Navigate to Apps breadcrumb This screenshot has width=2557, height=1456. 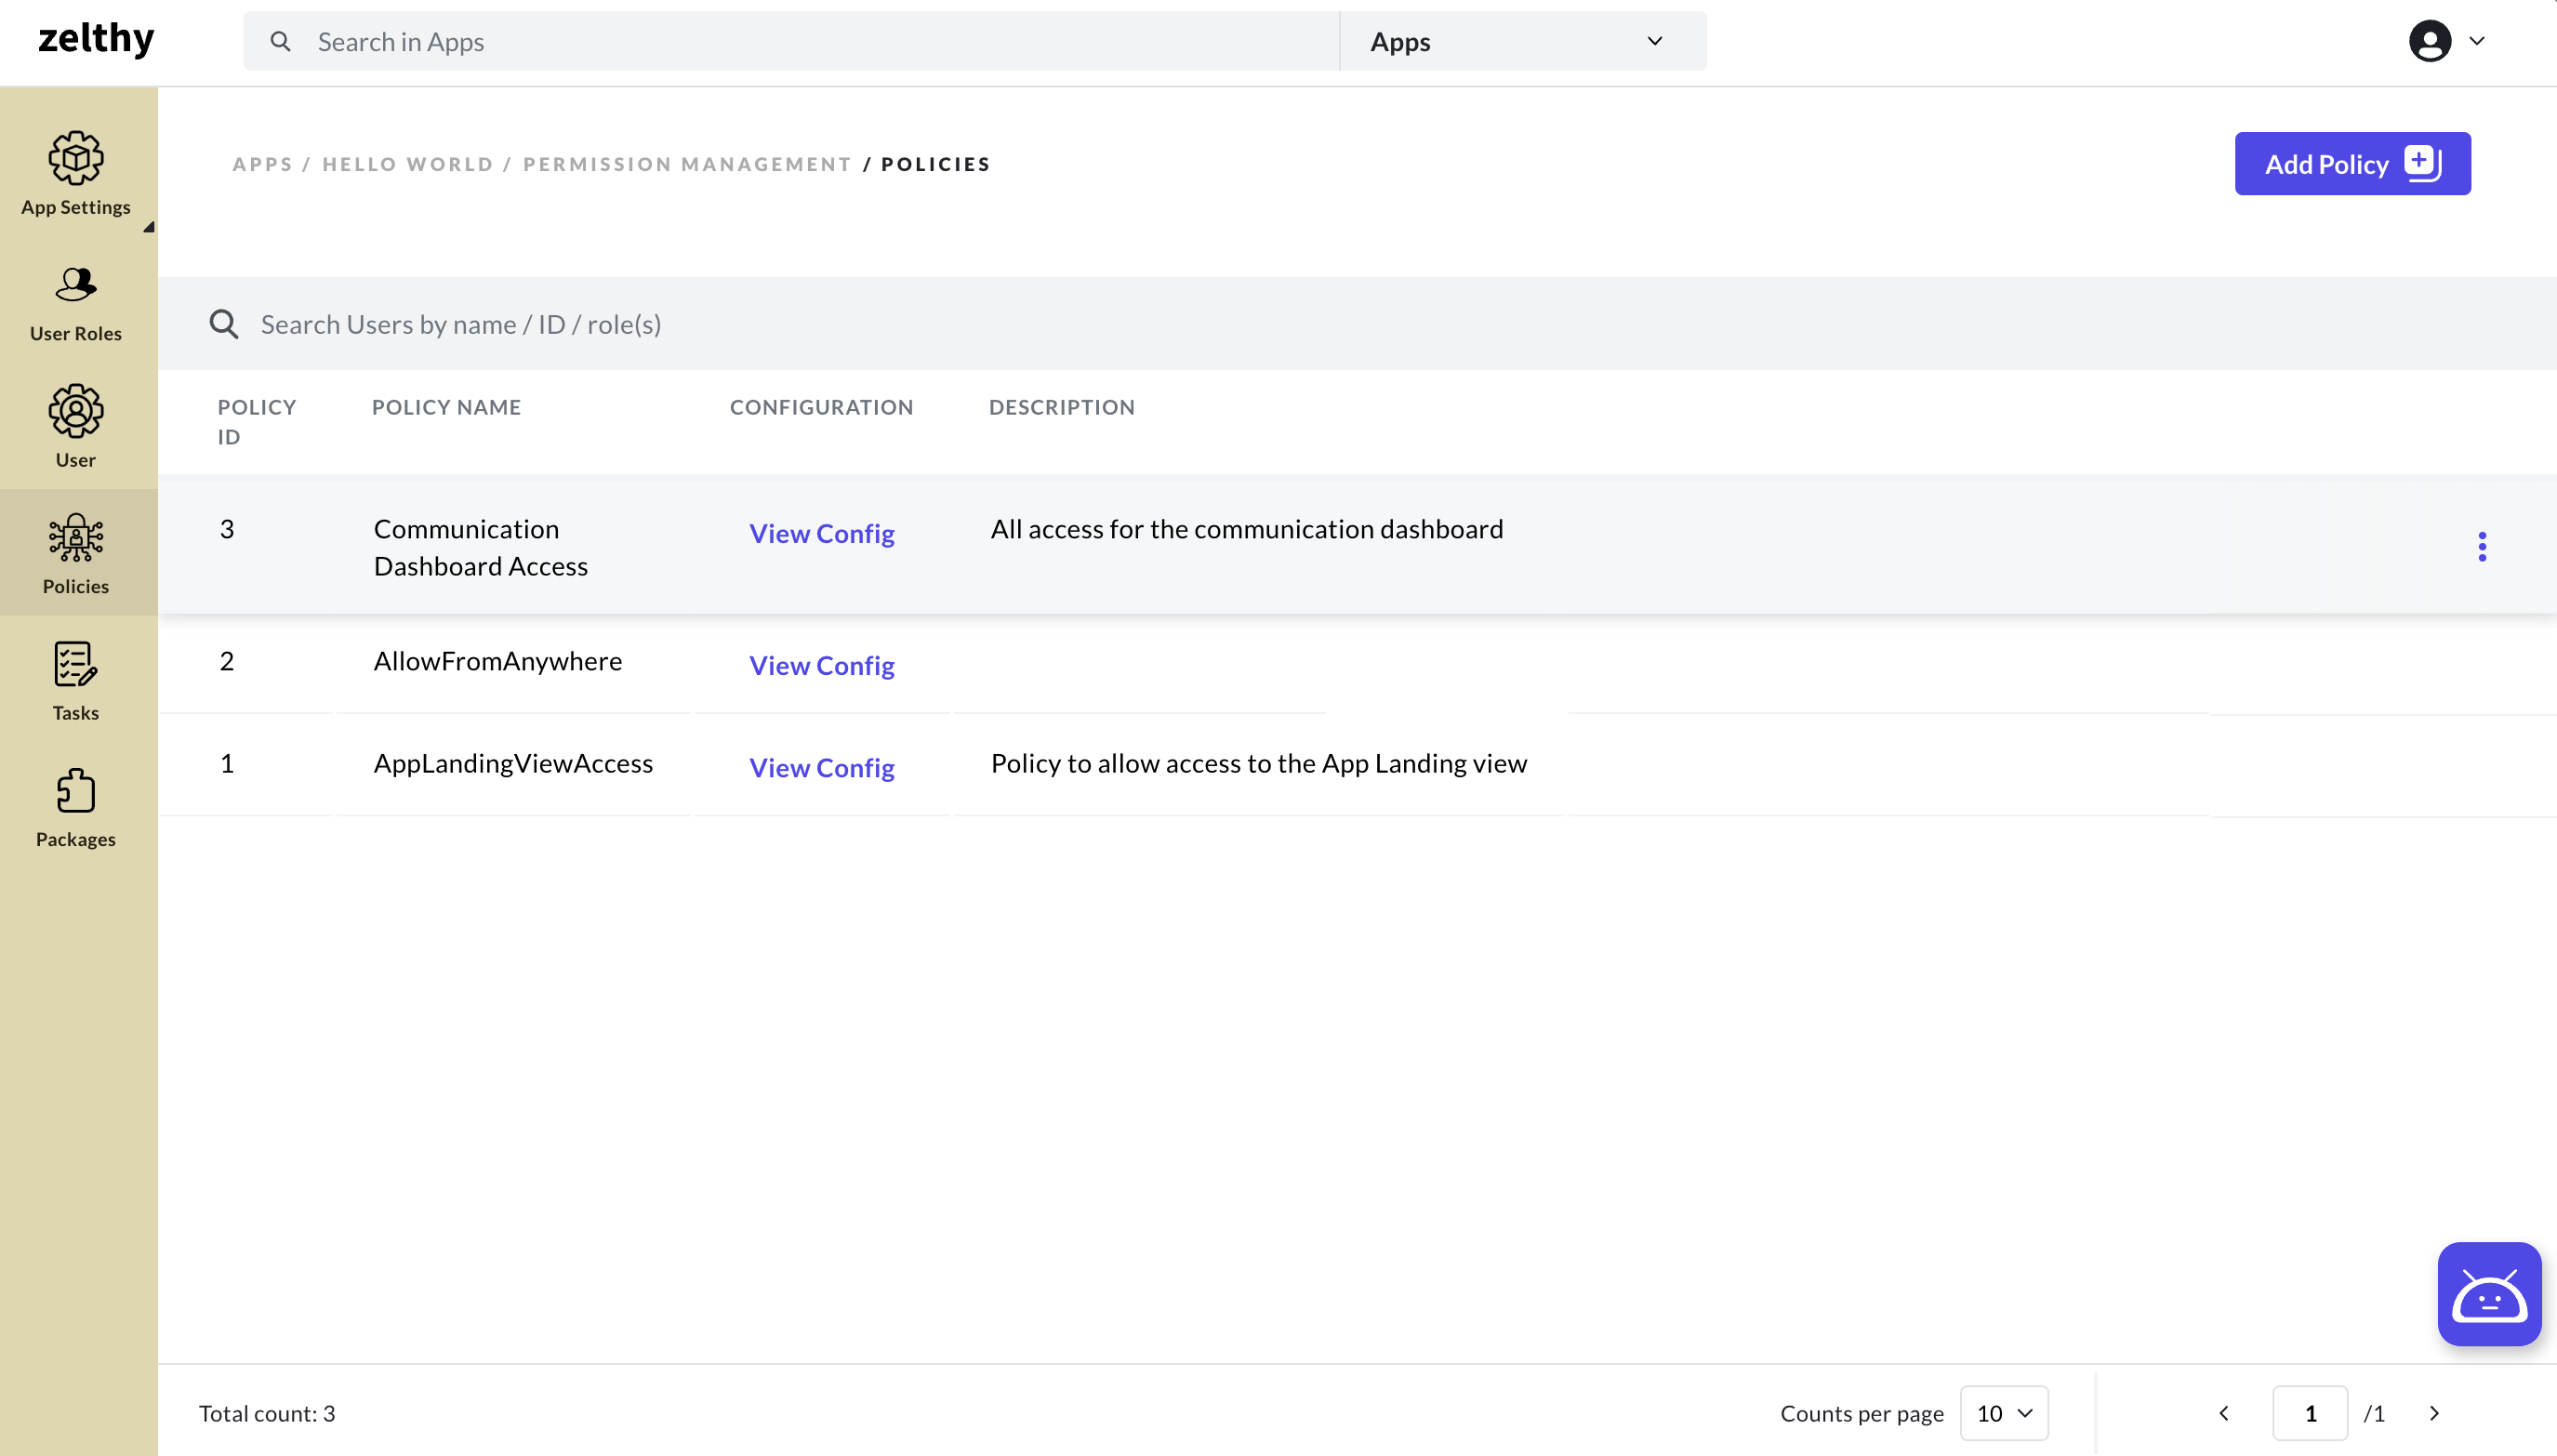pos(263,164)
